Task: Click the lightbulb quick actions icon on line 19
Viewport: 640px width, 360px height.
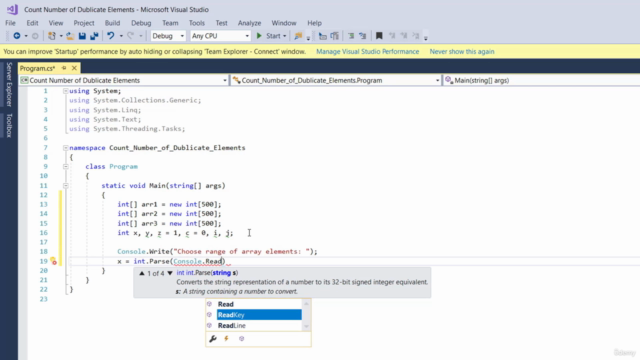Action: [53, 261]
